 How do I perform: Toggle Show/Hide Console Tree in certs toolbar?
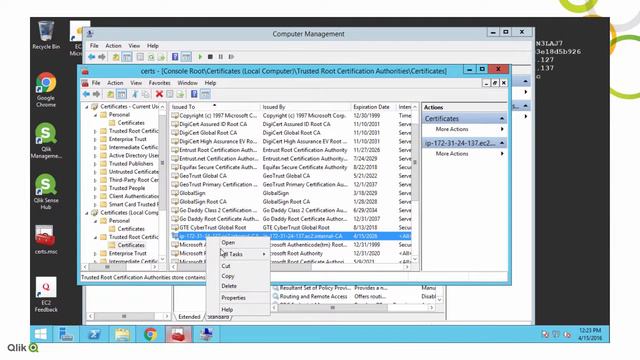pyautogui.click(x=121, y=94)
